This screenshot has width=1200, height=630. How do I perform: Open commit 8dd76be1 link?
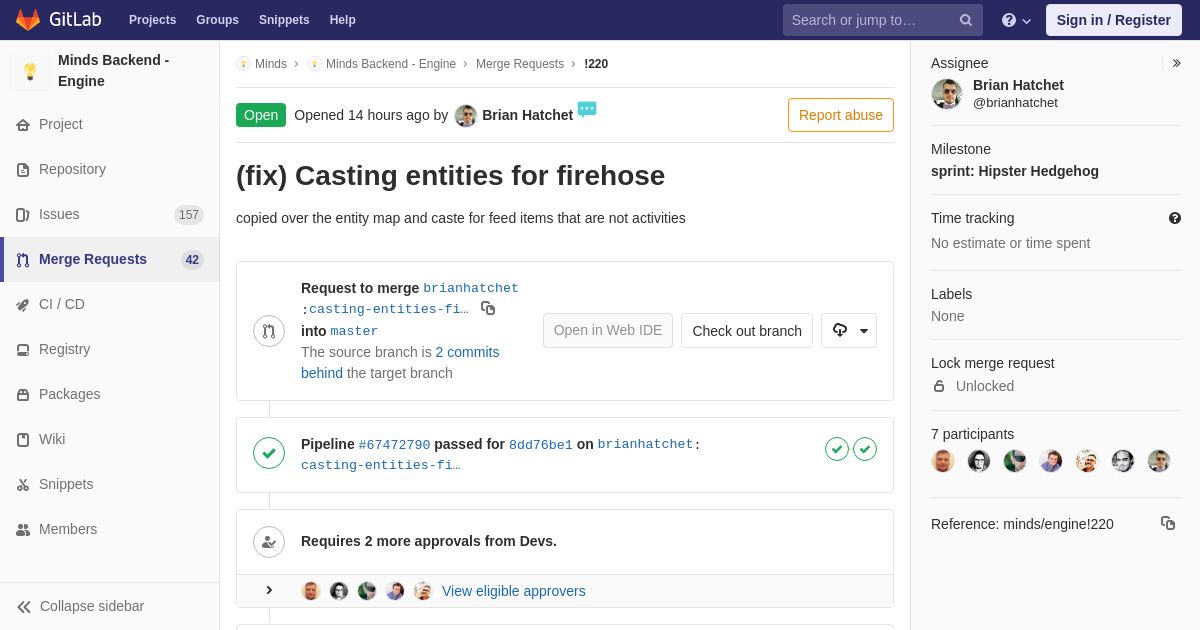[541, 444]
